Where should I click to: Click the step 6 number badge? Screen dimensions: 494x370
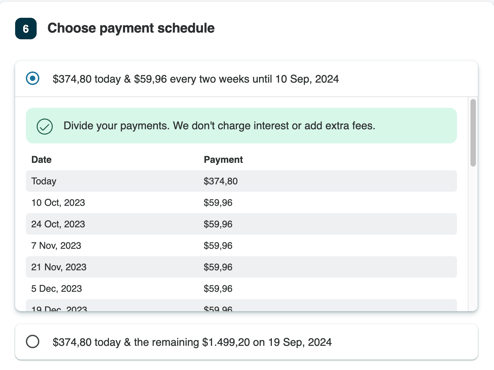pos(26,29)
